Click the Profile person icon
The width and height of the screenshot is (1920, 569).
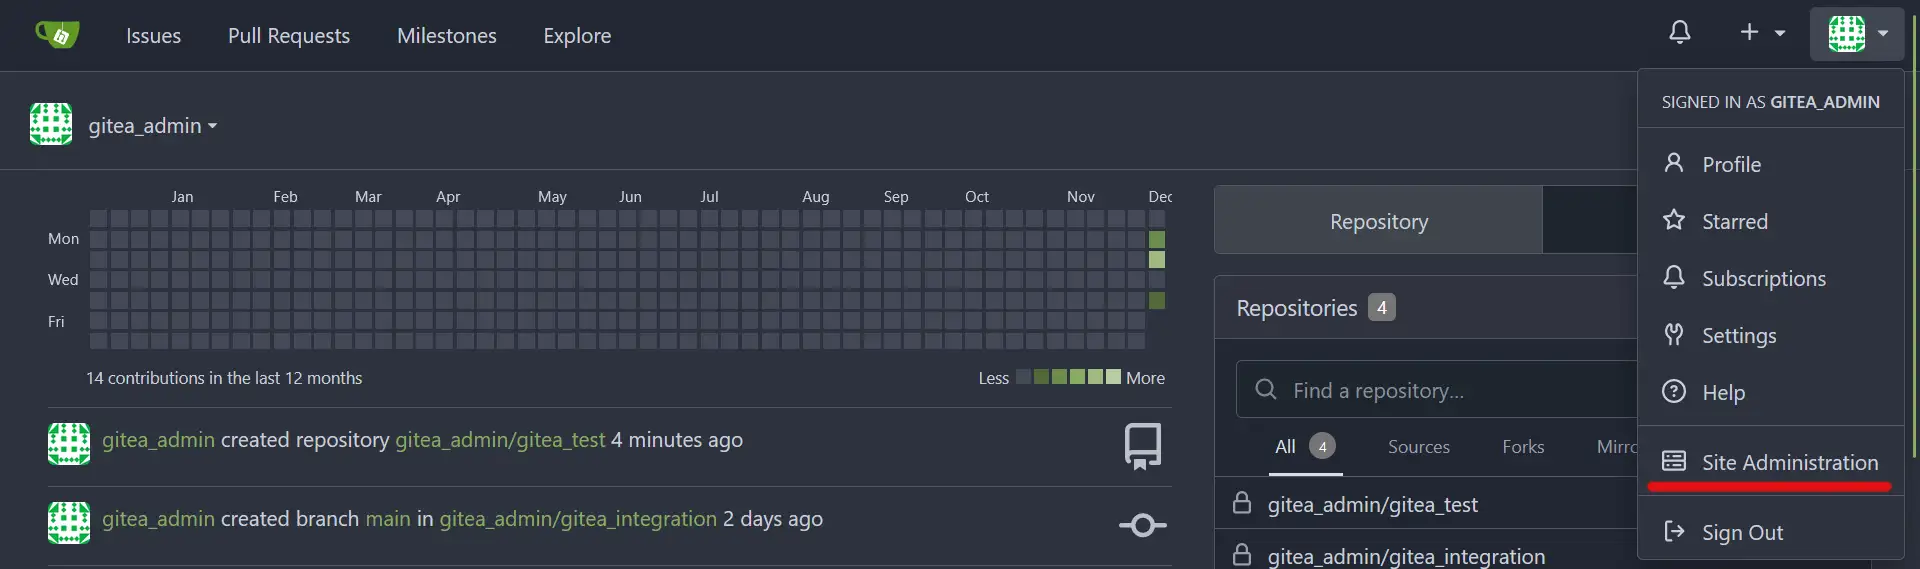1674,162
